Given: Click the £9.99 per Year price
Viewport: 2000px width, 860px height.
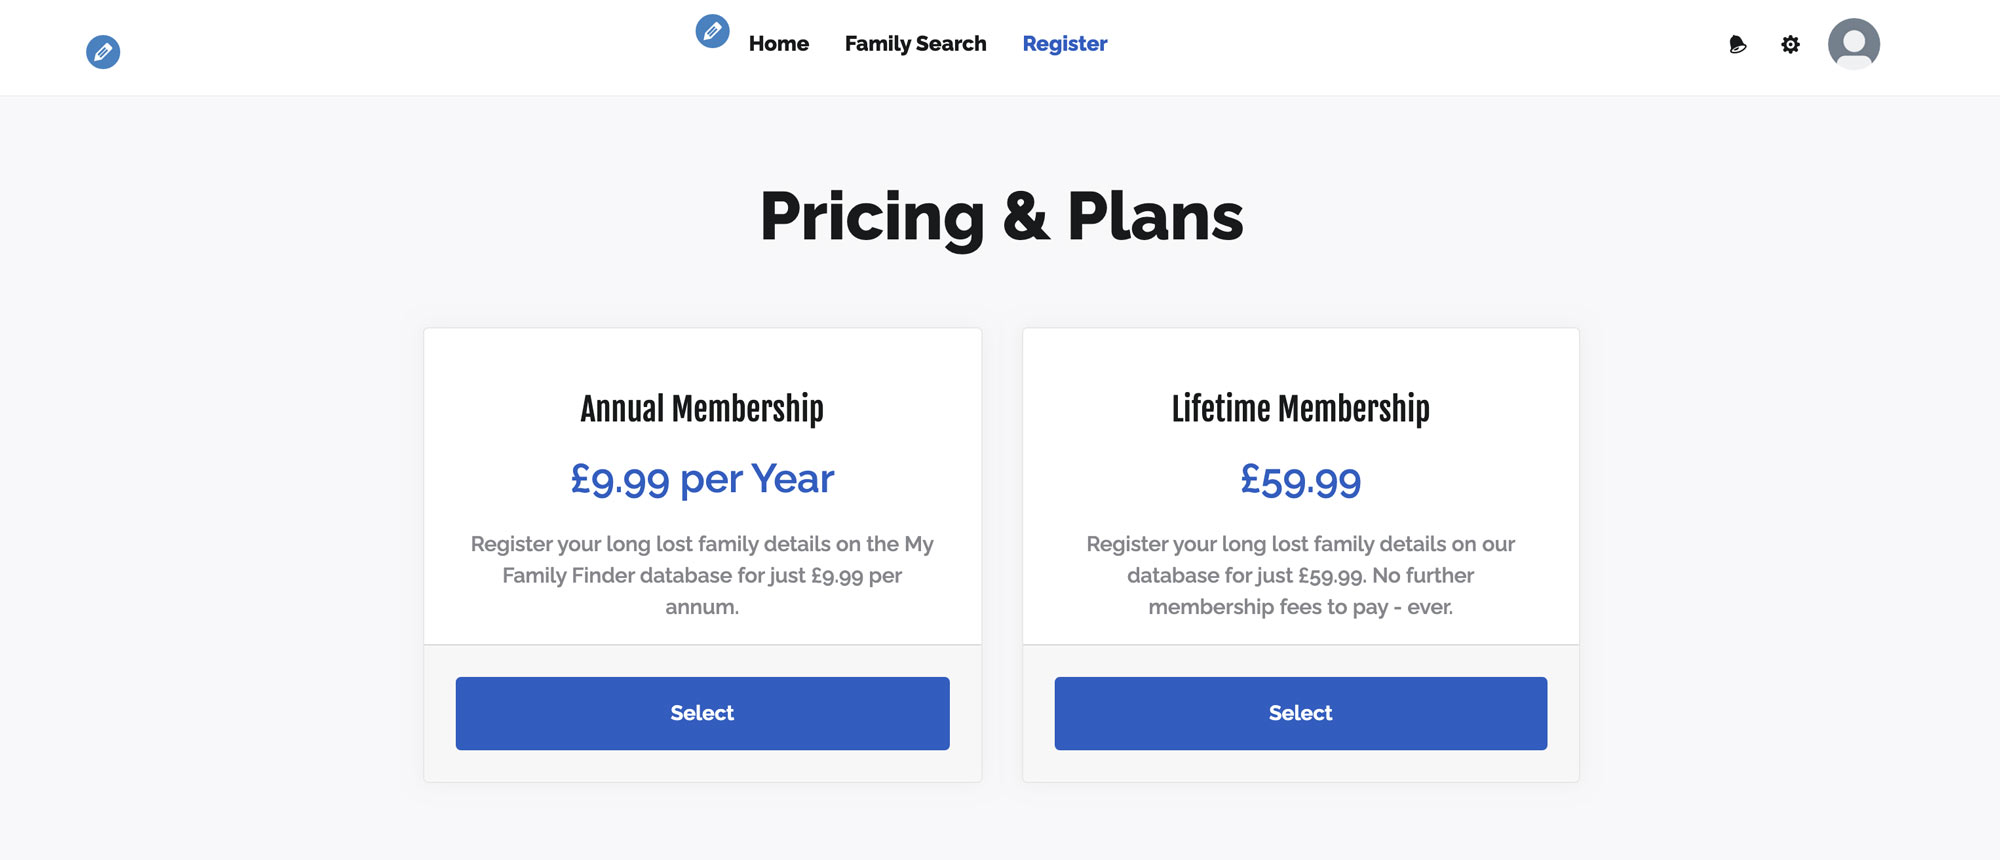Looking at the screenshot, I should (702, 479).
